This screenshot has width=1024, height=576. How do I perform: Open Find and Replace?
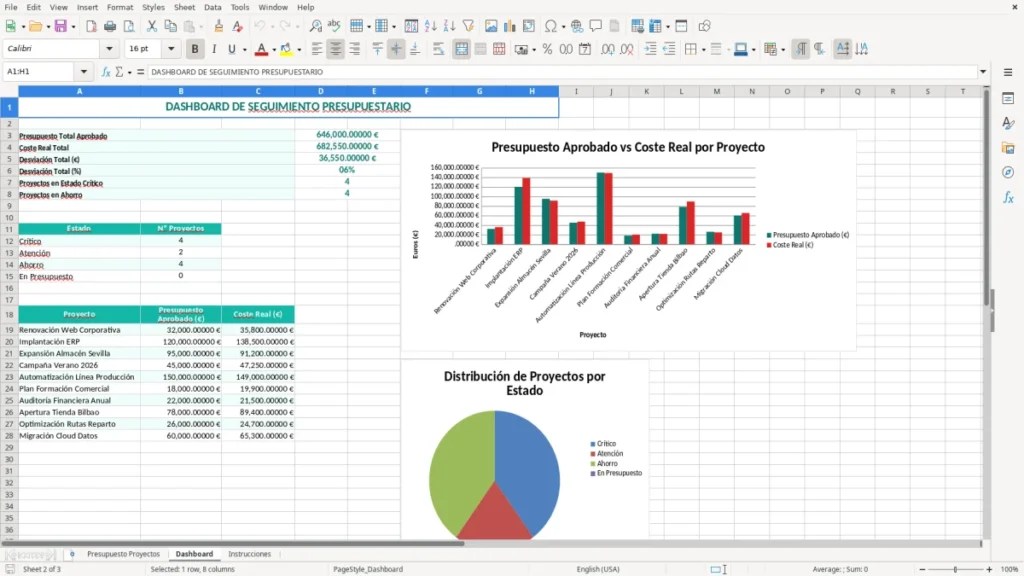pyautogui.click(x=315, y=26)
